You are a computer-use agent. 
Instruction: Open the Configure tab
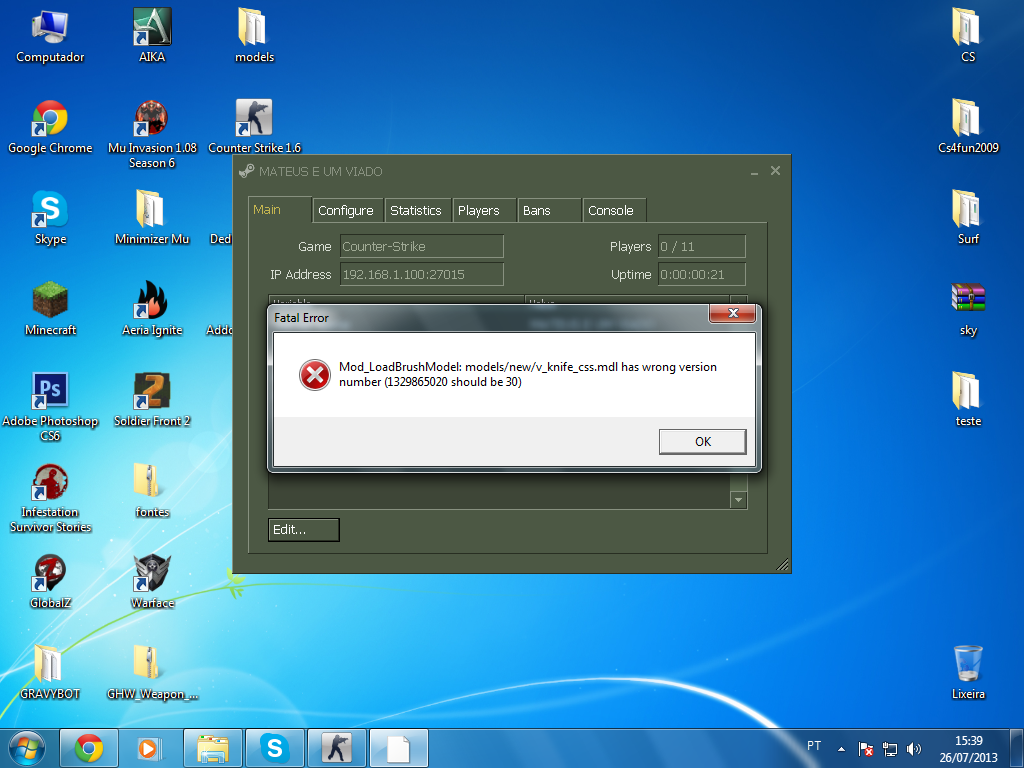tap(346, 210)
